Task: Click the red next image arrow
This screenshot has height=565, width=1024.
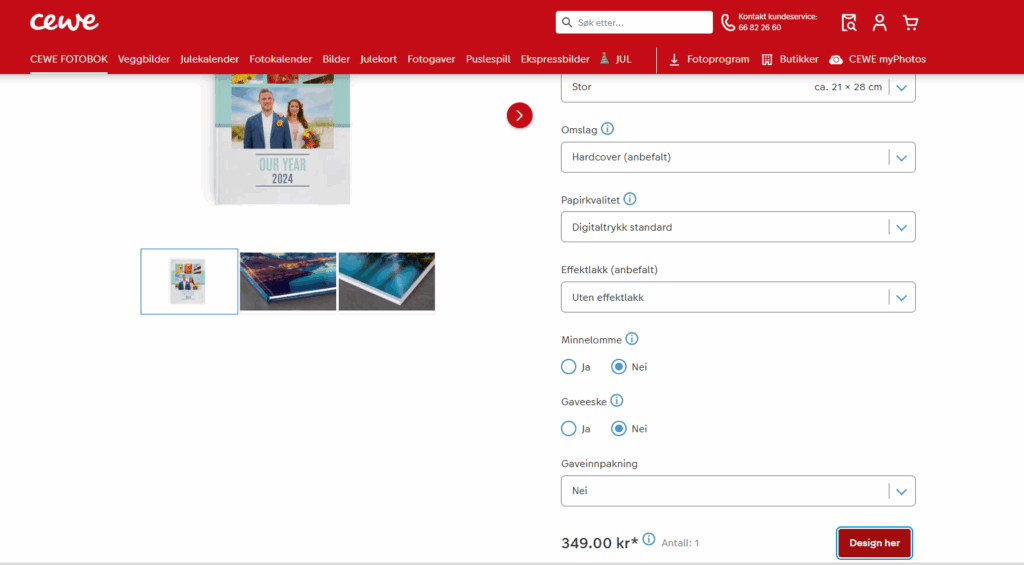Action: point(520,115)
